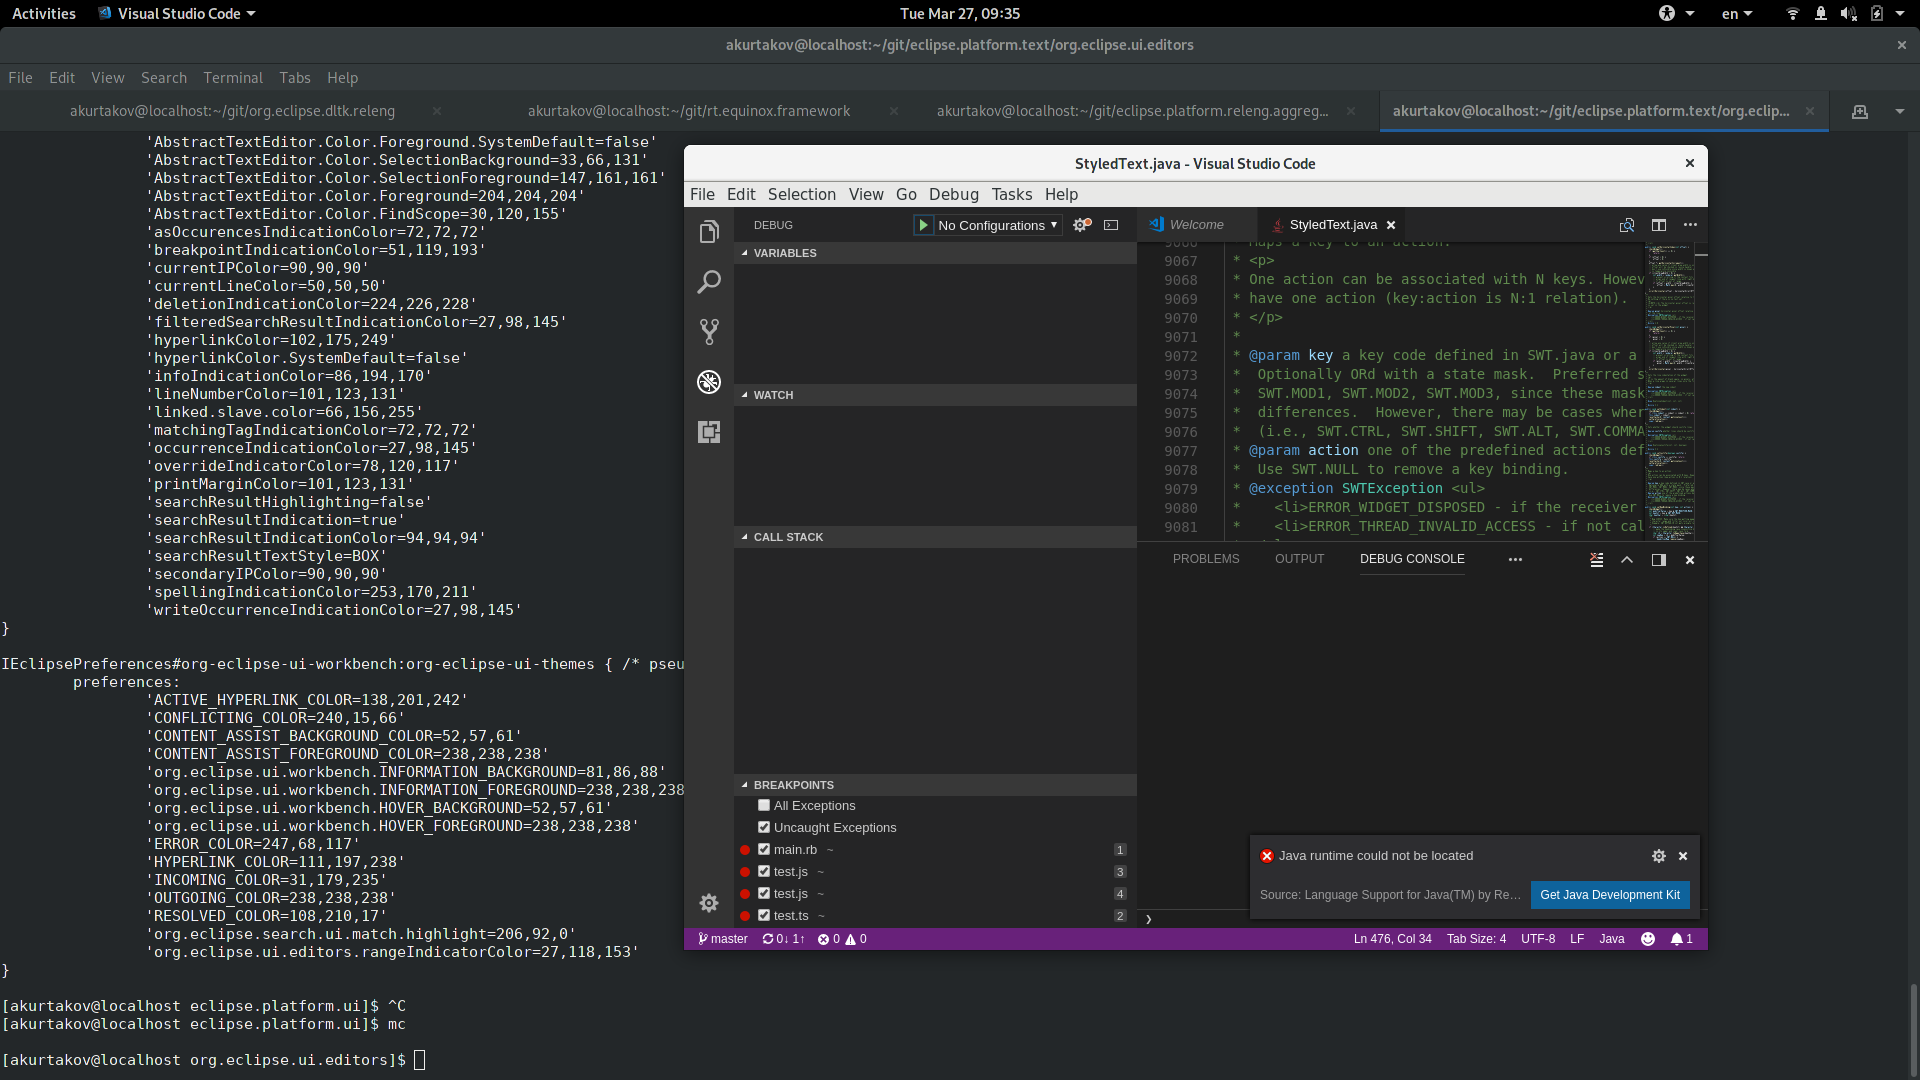Viewport: 1920px width, 1080px height.
Task: Open notifications bell in status bar
Action: click(x=1681, y=939)
